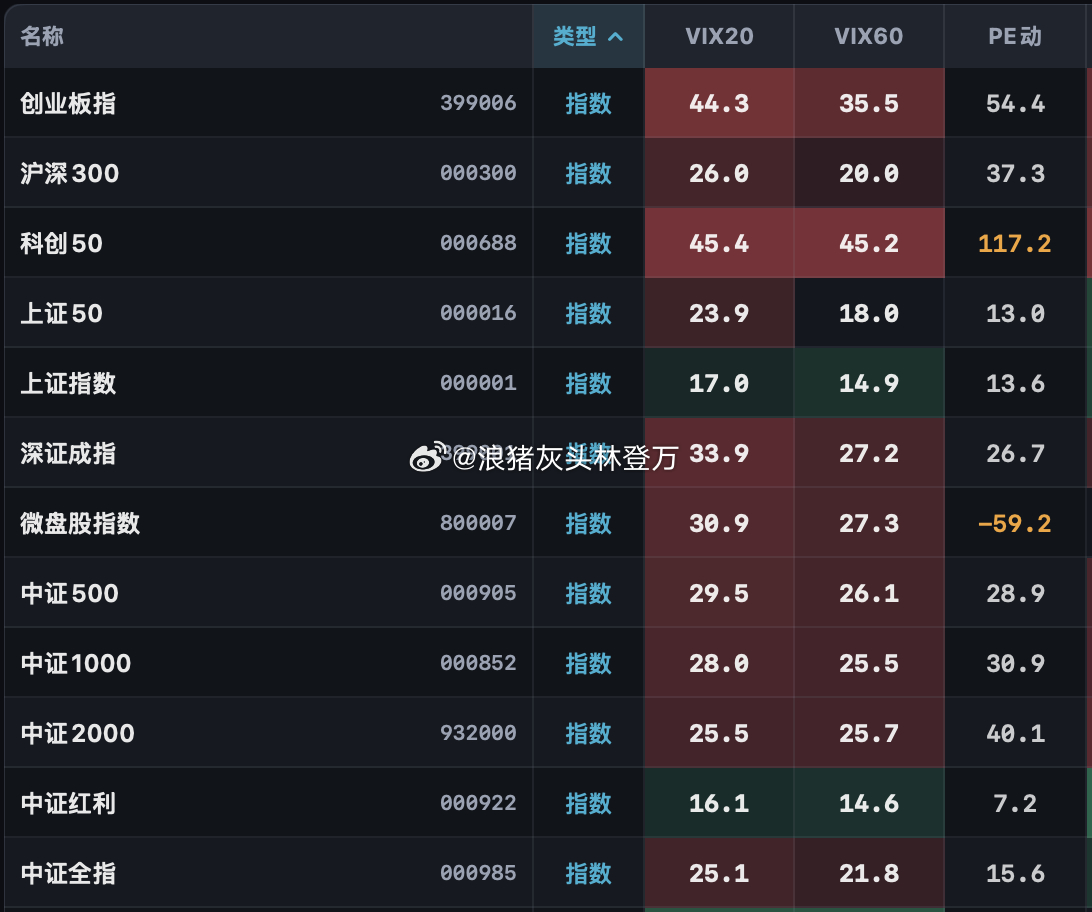Click negative PE value -59.2
Image resolution: width=1092 pixels, height=912 pixels.
(x=1015, y=524)
